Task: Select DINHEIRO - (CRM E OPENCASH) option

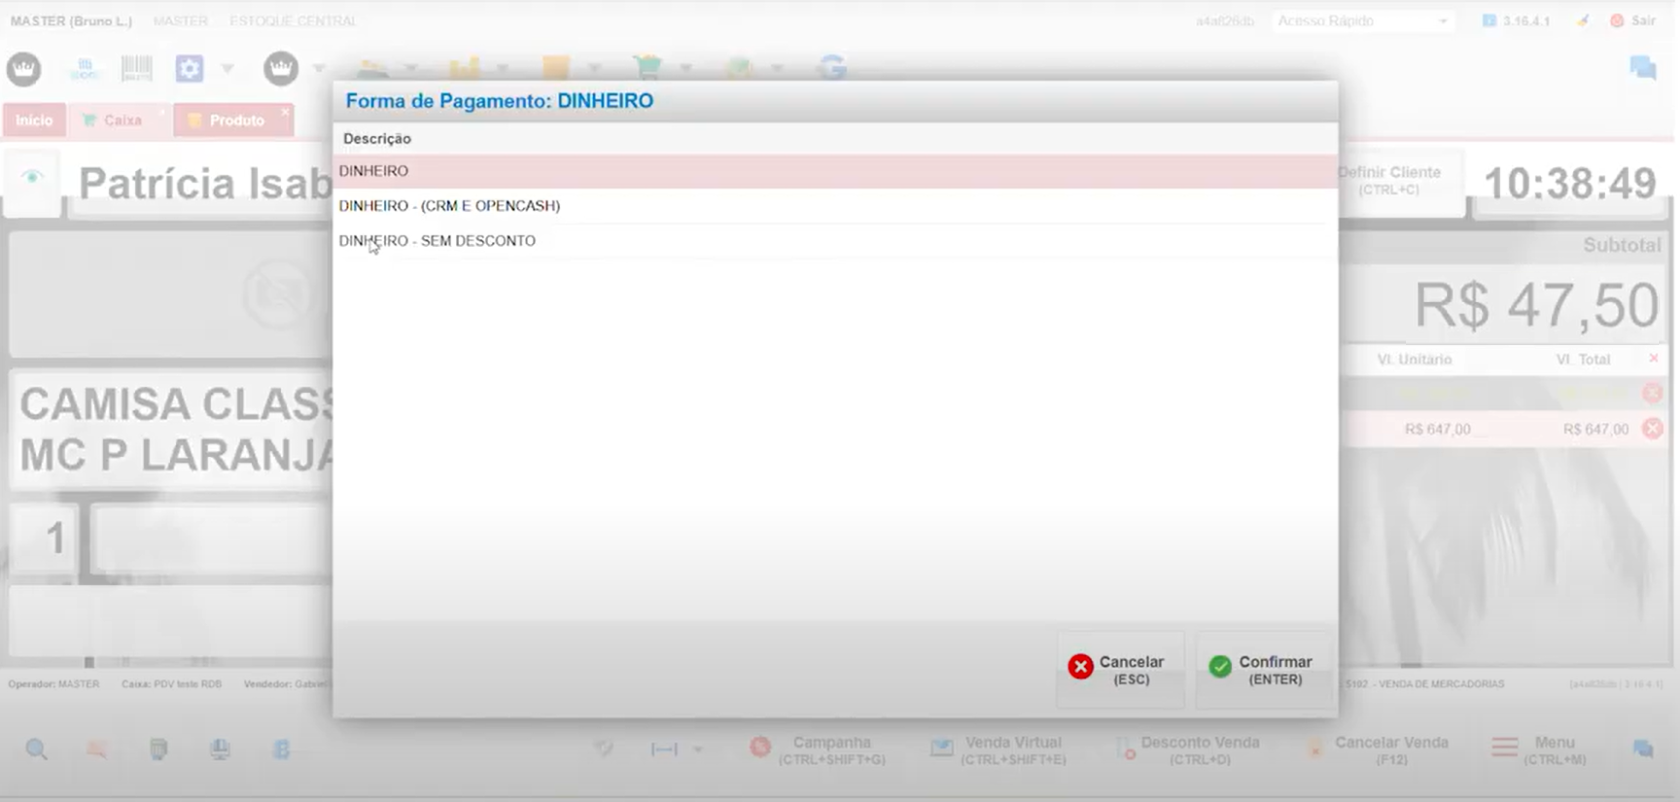Action: tap(449, 206)
